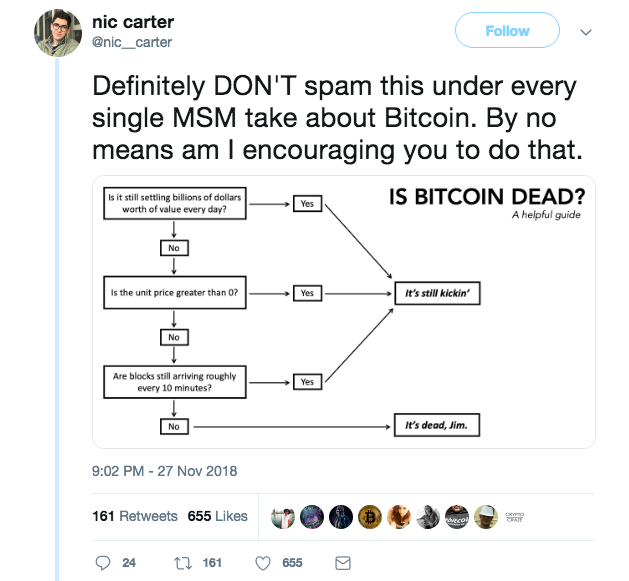View the 161 Retweets list
The height and width of the screenshot is (581, 629).
pyautogui.click(x=134, y=516)
